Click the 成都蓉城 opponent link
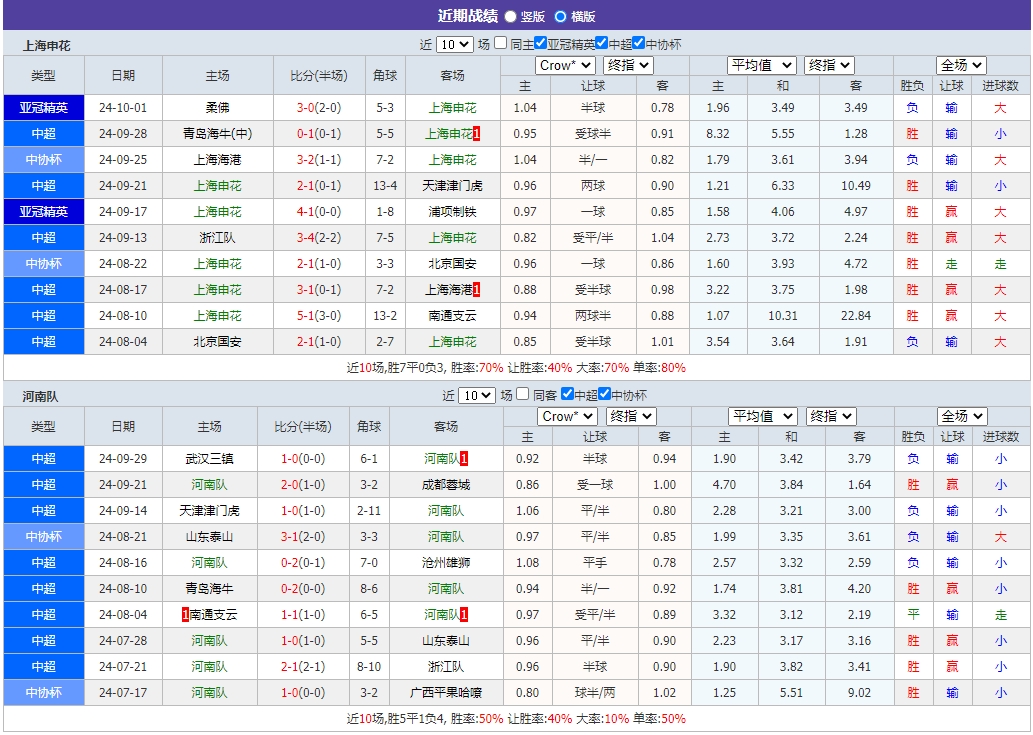 pyautogui.click(x=449, y=484)
